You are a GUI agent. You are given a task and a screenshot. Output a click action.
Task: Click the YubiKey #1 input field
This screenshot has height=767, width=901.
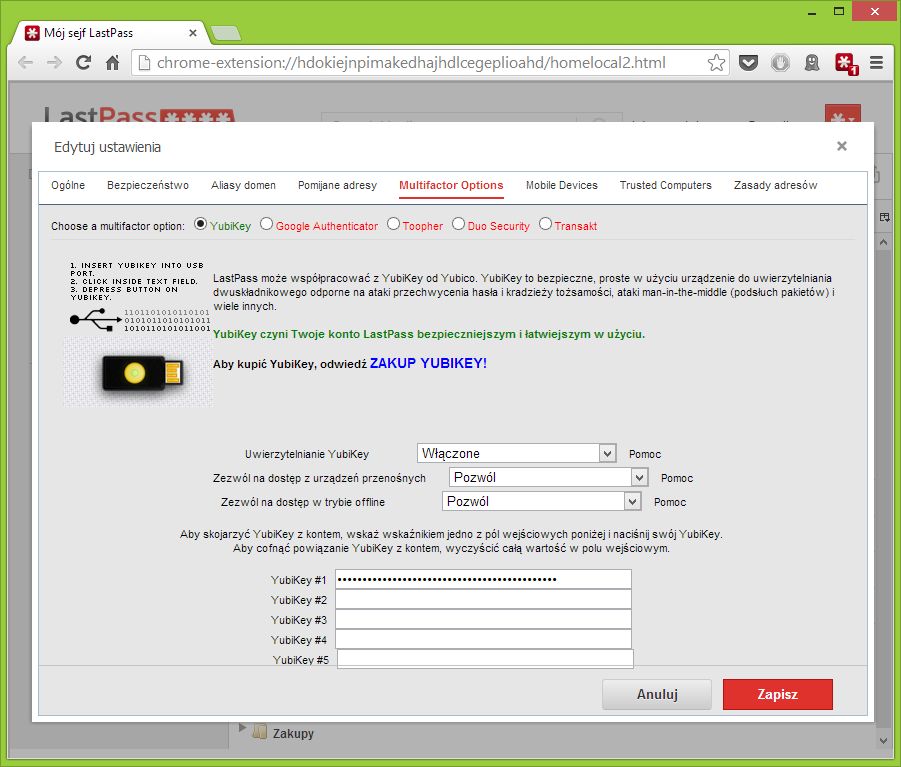tap(483, 579)
